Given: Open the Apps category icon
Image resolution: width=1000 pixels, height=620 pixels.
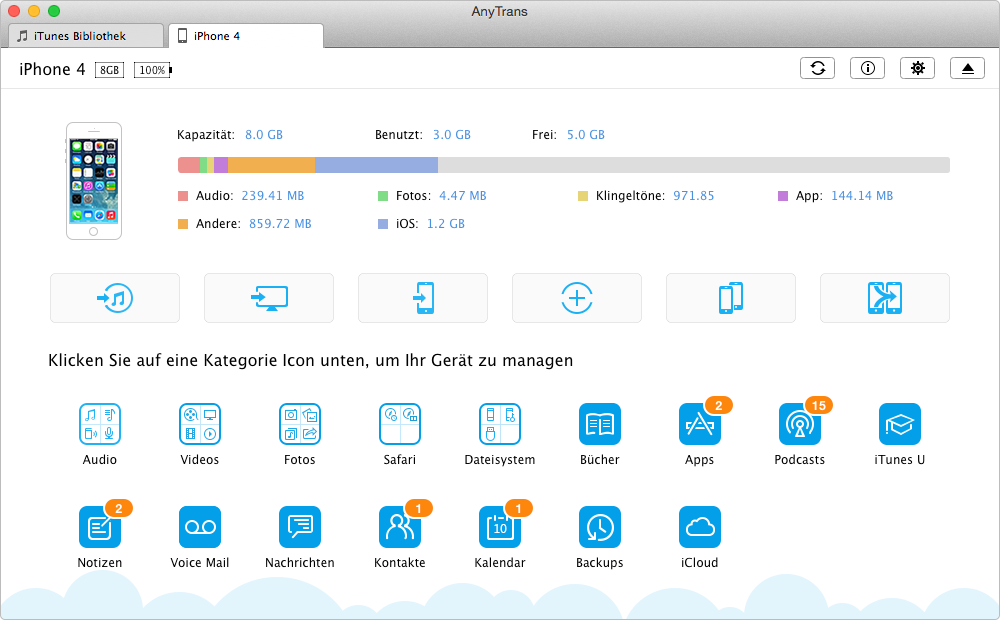Looking at the screenshot, I should pyautogui.click(x=700, y=424).
